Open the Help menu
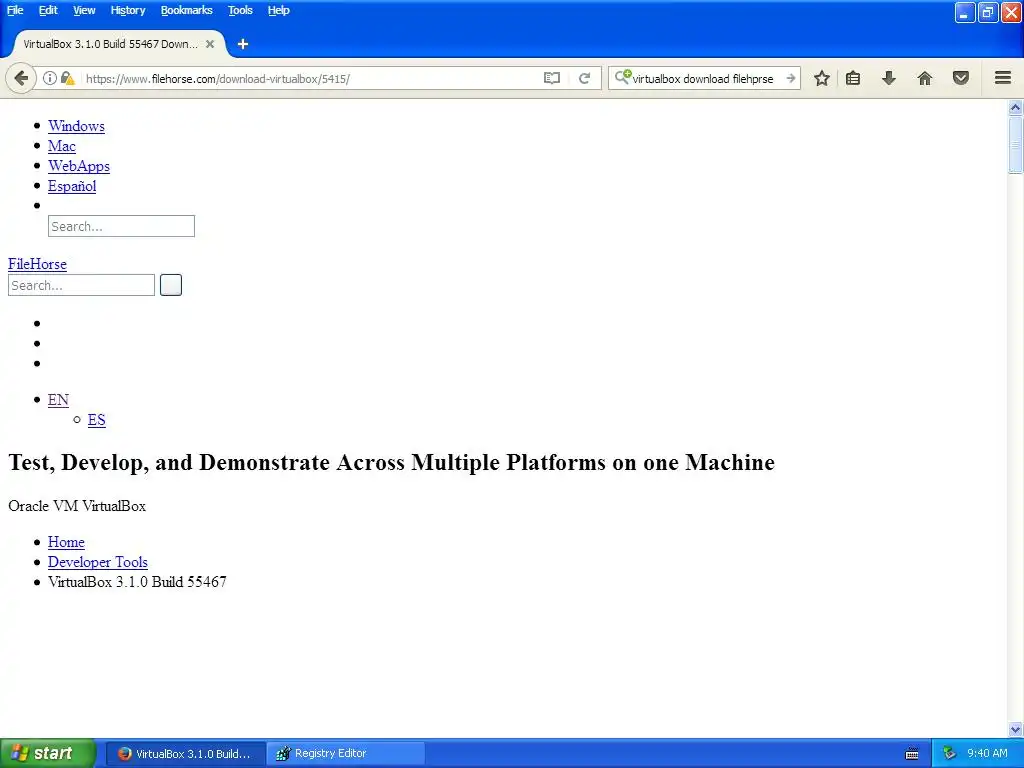The image size is (1024, 768). 279,10
